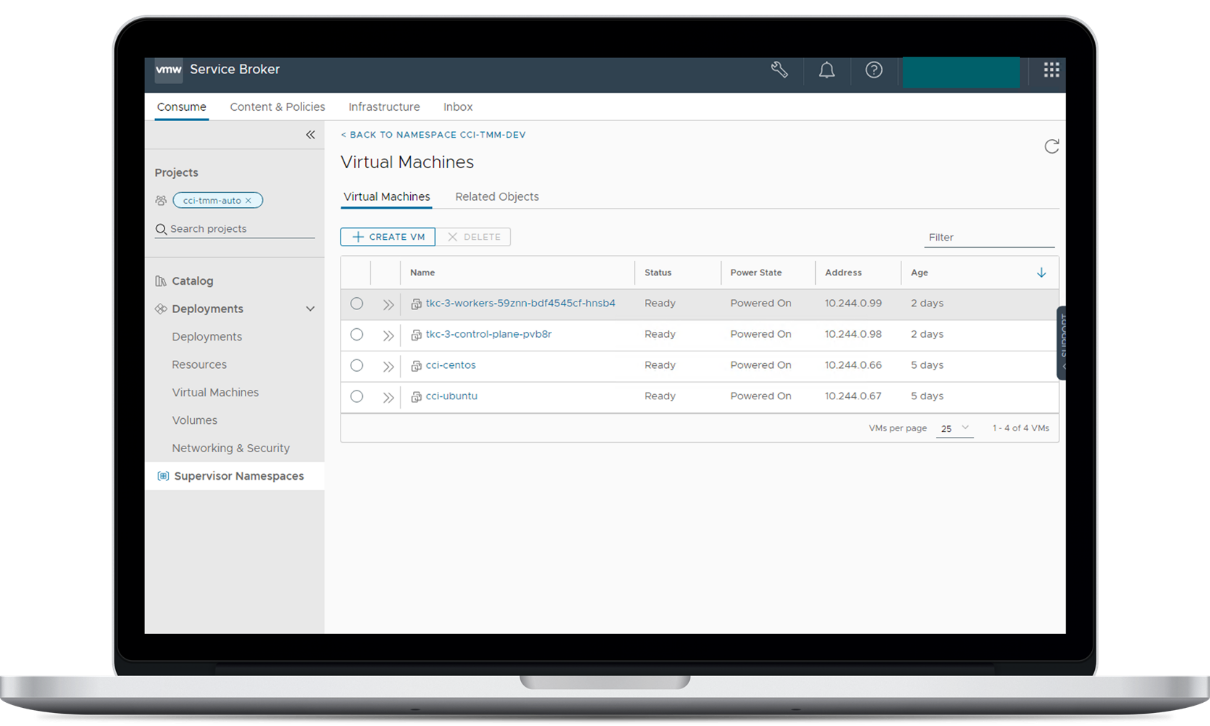Screen dimensions: 1210x726
Task: Open the help question mark icon
Action: [x=874, y=70]
